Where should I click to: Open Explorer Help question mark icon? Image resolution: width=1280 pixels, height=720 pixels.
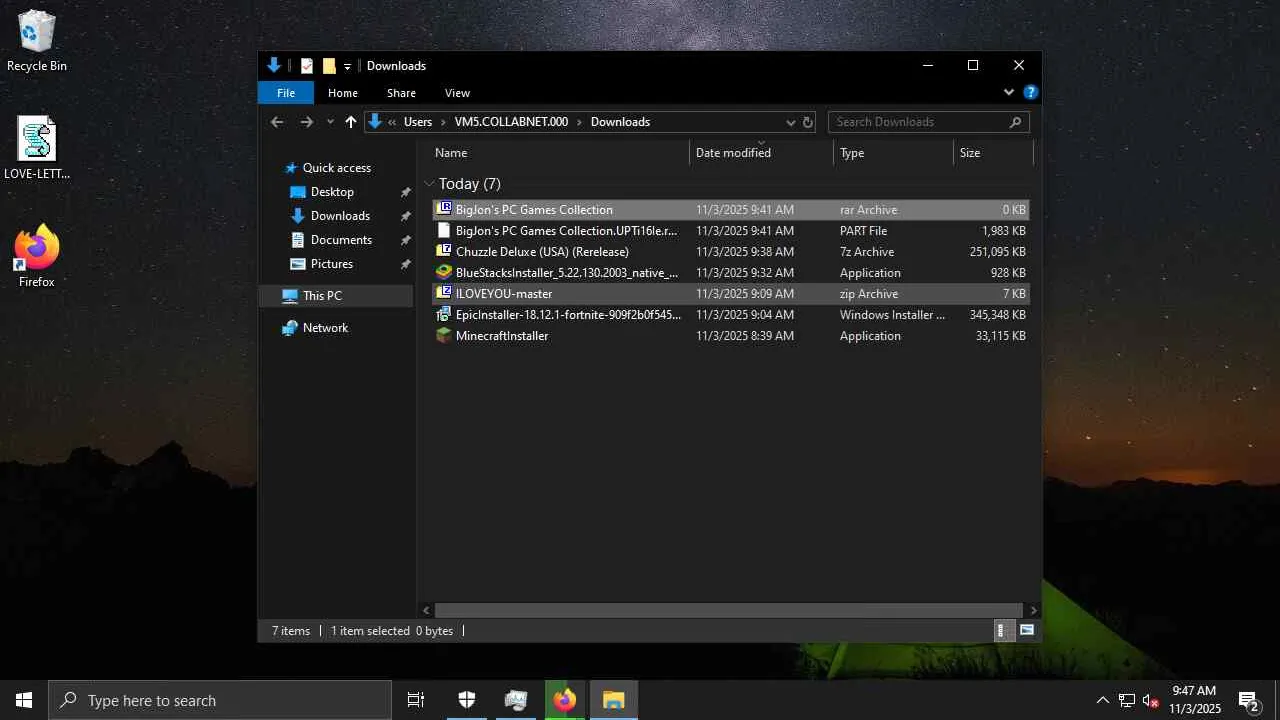coord(1031,92)
